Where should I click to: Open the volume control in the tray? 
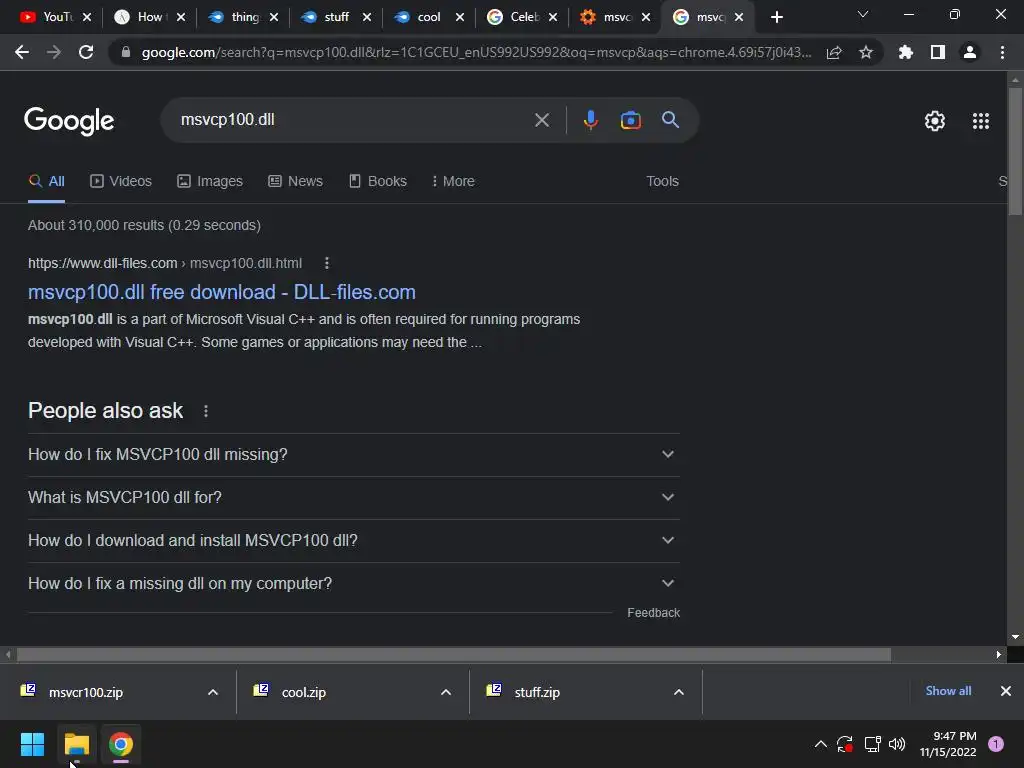[897, 744]
